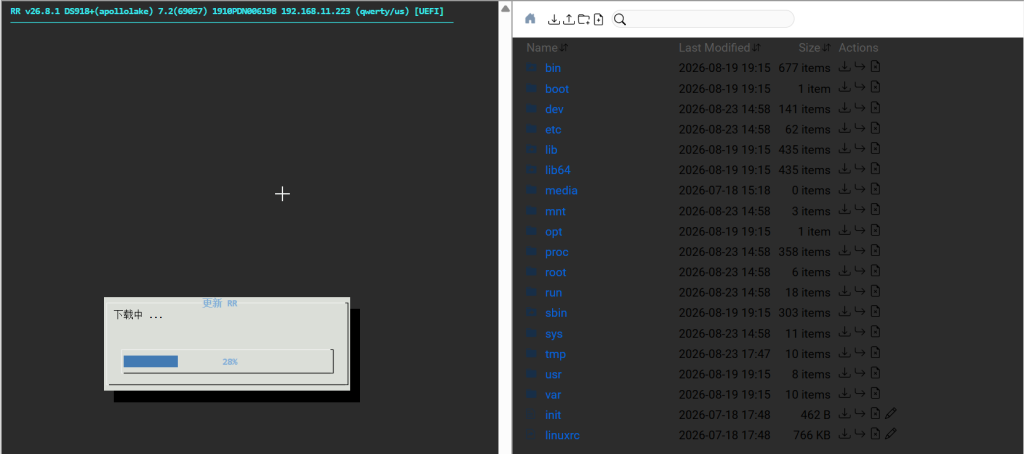
Task: Click the '462 B' size of init
Action: (x=815, y=415)
